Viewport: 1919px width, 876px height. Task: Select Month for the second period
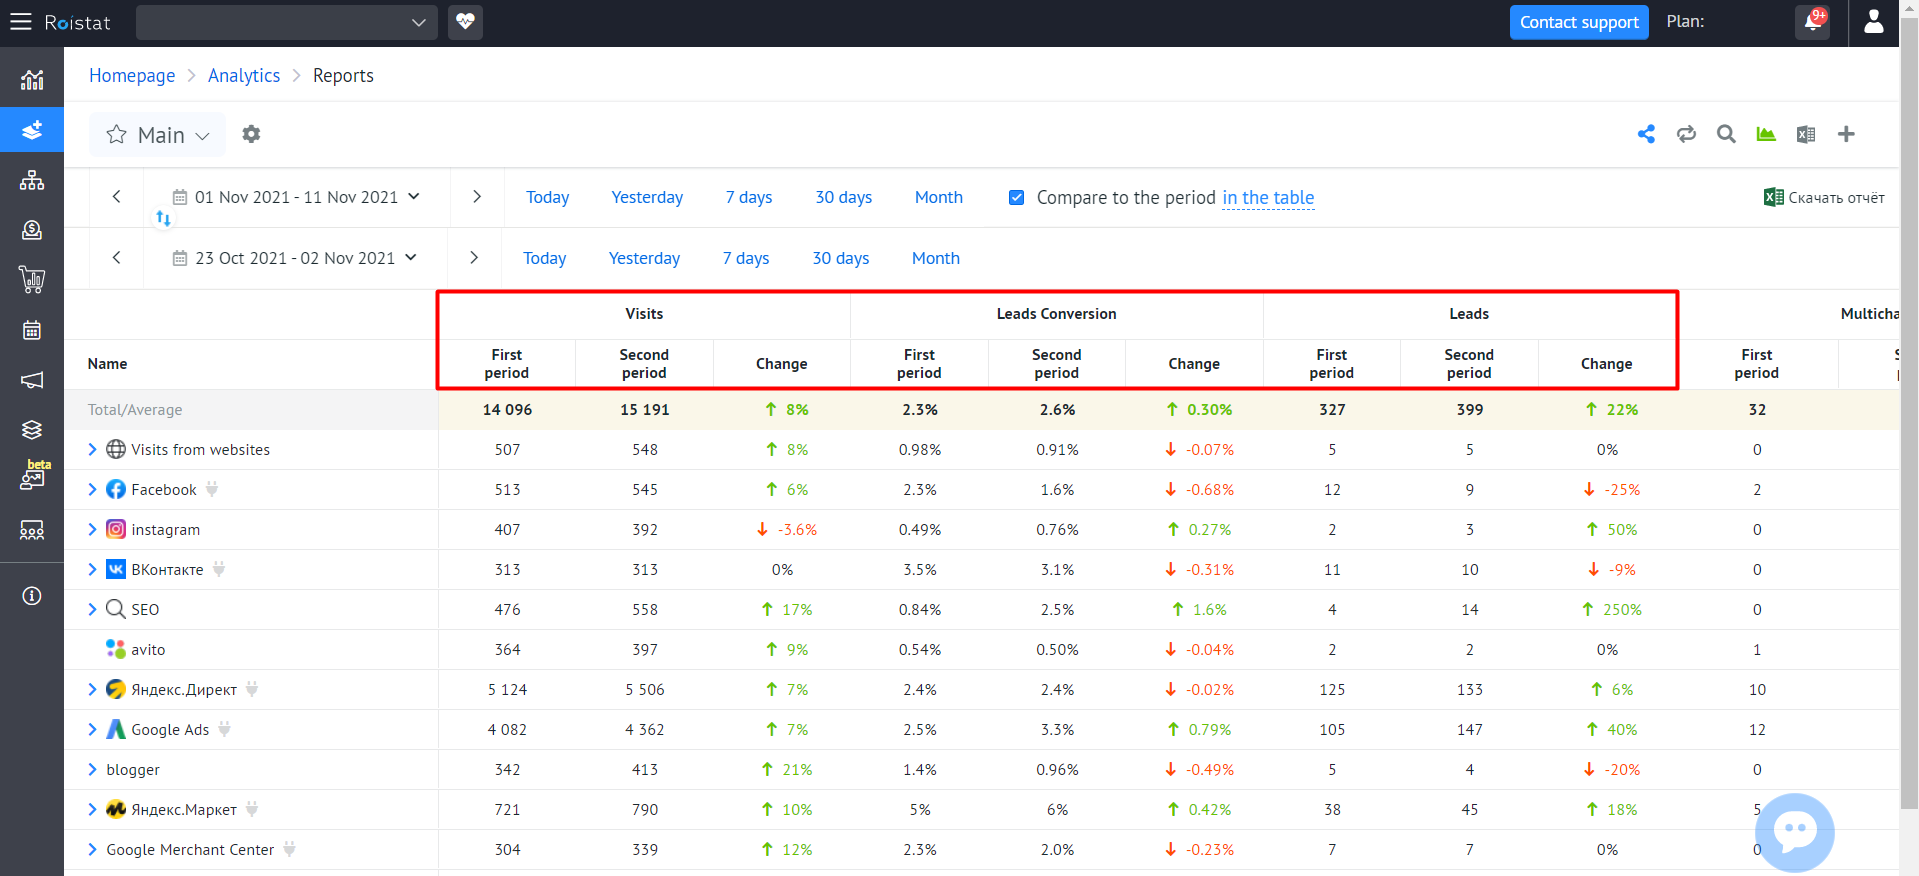(936, 258)
